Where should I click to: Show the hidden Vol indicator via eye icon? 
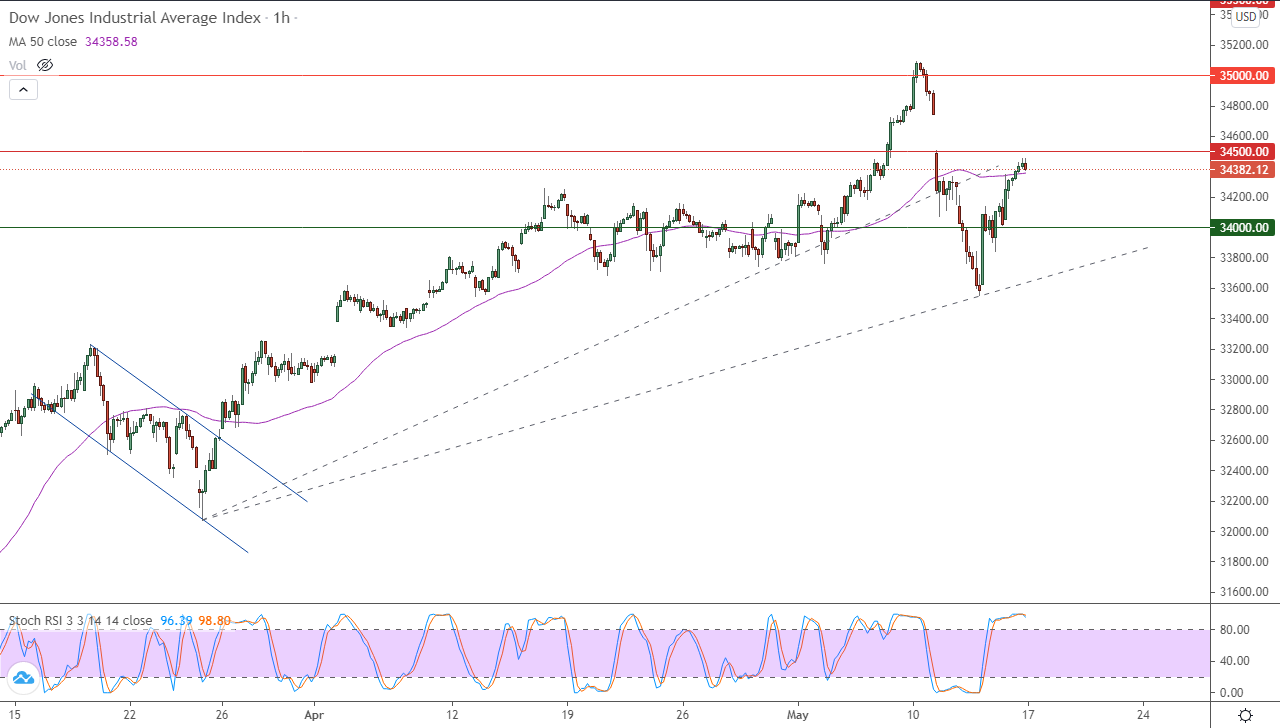point(44,65)
